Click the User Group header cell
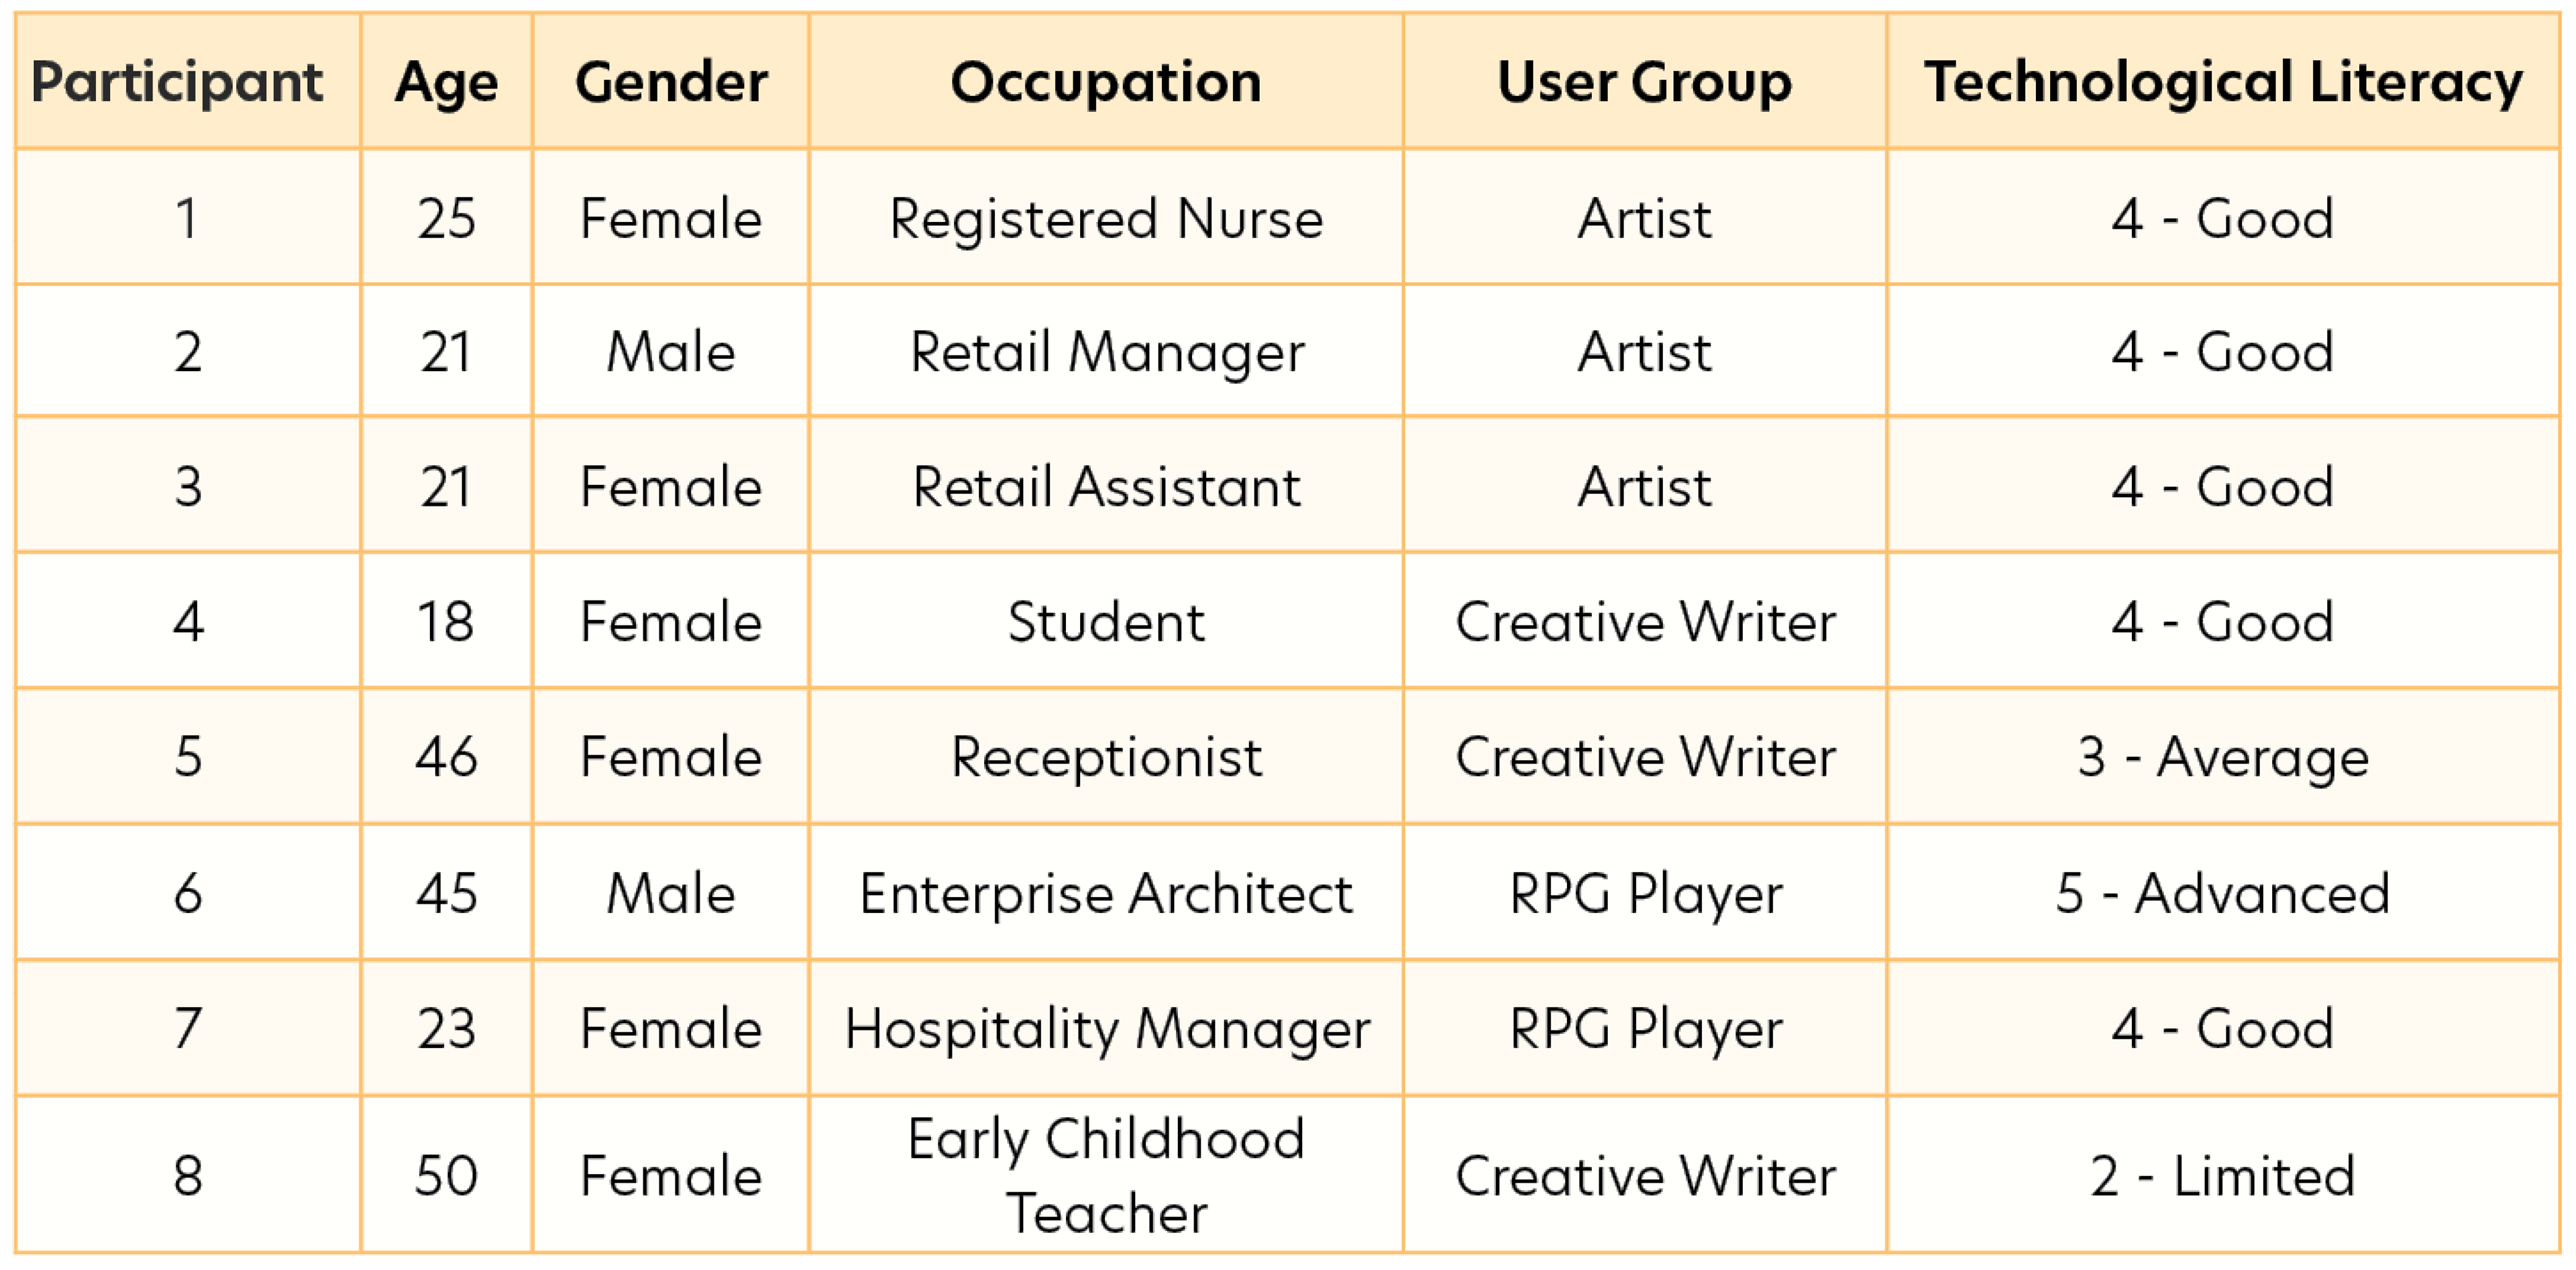Screen dimensions: 2576x1270 (1645, 81)
